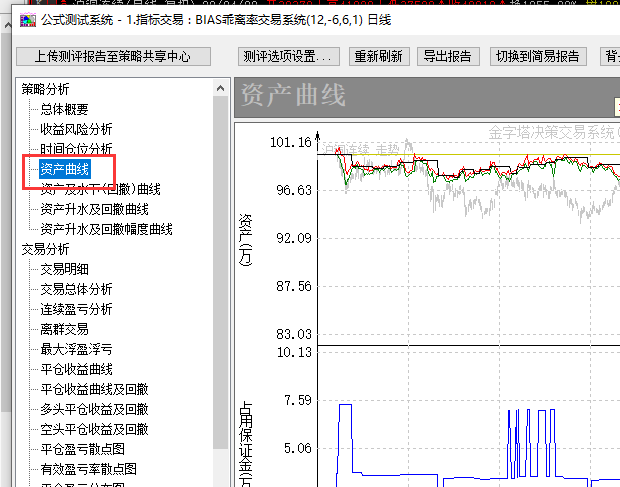The height and width of the screenshot is (487, 620).
Task: Open 资产及水下(回撤)曲线 item
Action: point(100,189)
